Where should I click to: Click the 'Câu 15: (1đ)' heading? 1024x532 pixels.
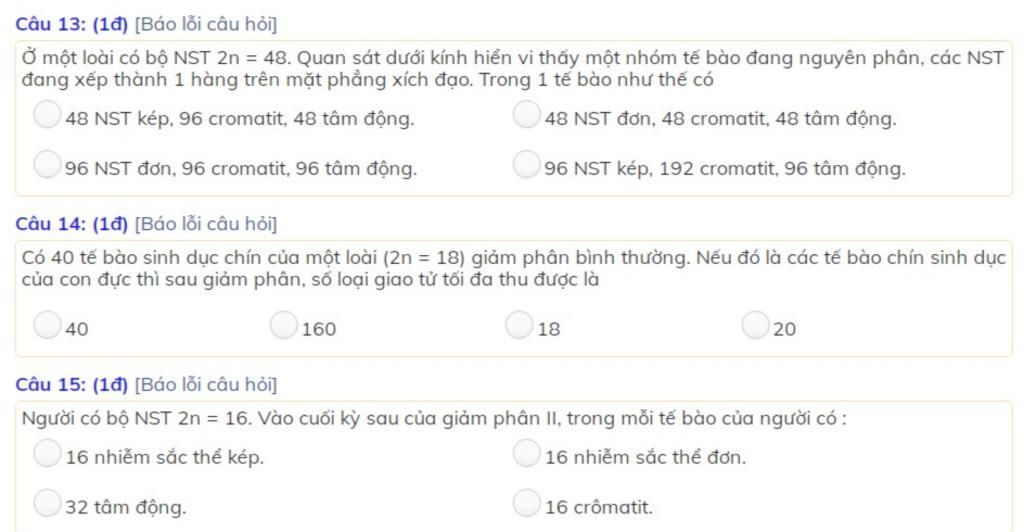[72, 384]
